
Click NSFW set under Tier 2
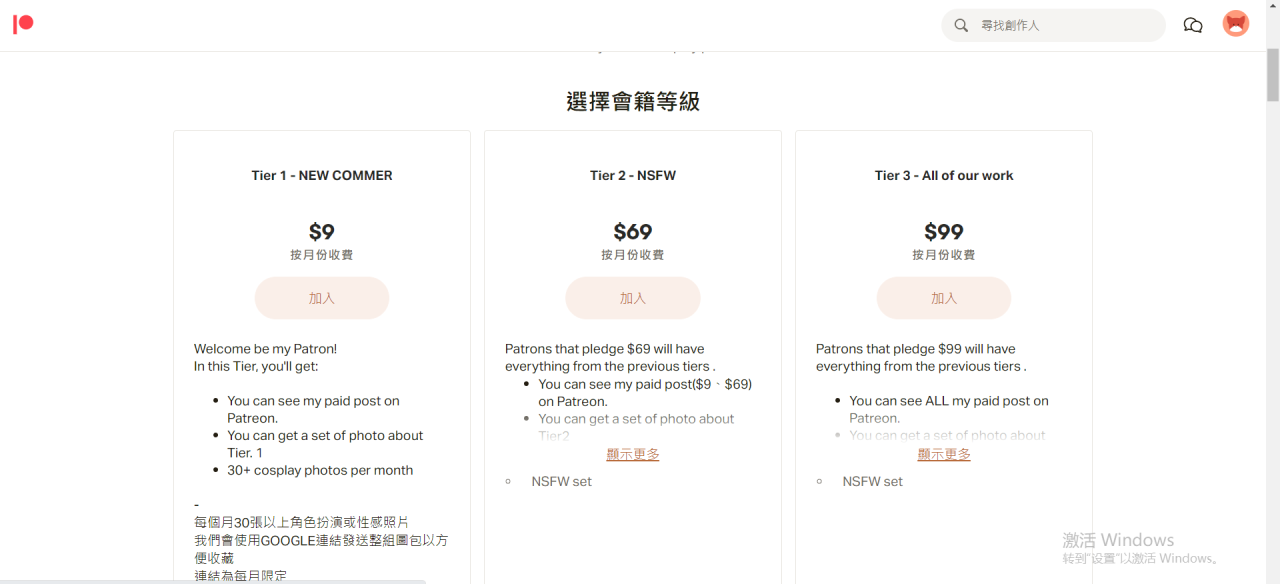point(561,481)
